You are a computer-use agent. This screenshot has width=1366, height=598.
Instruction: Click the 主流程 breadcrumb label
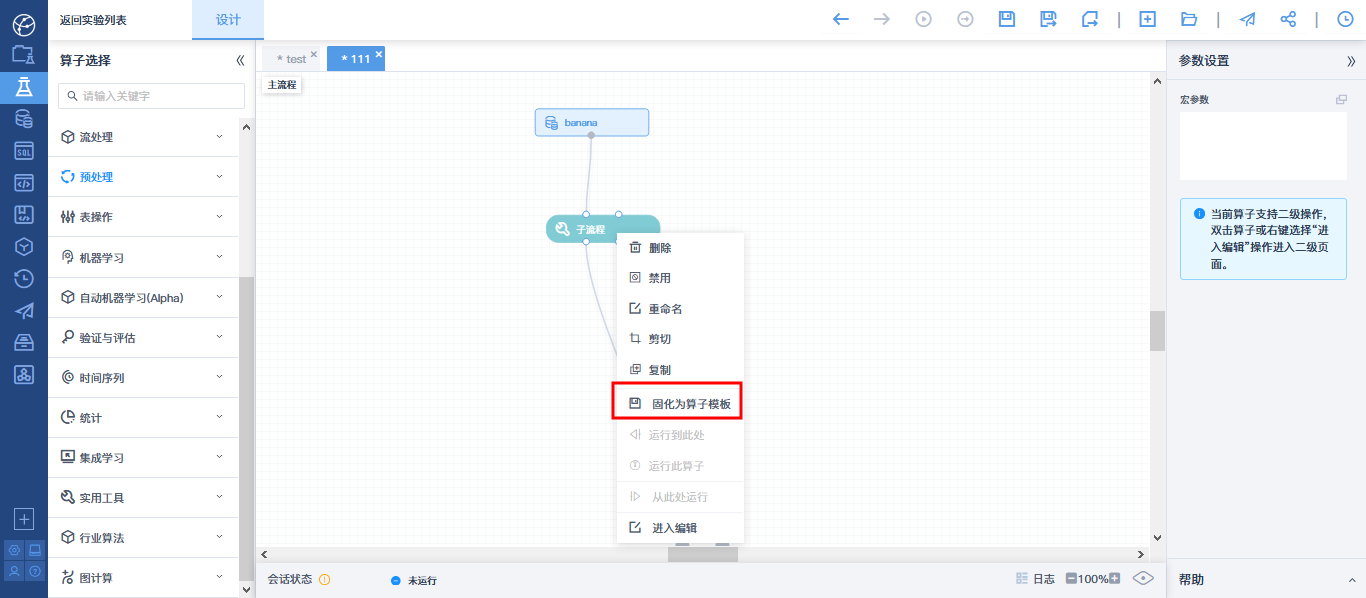pos(282,85)
